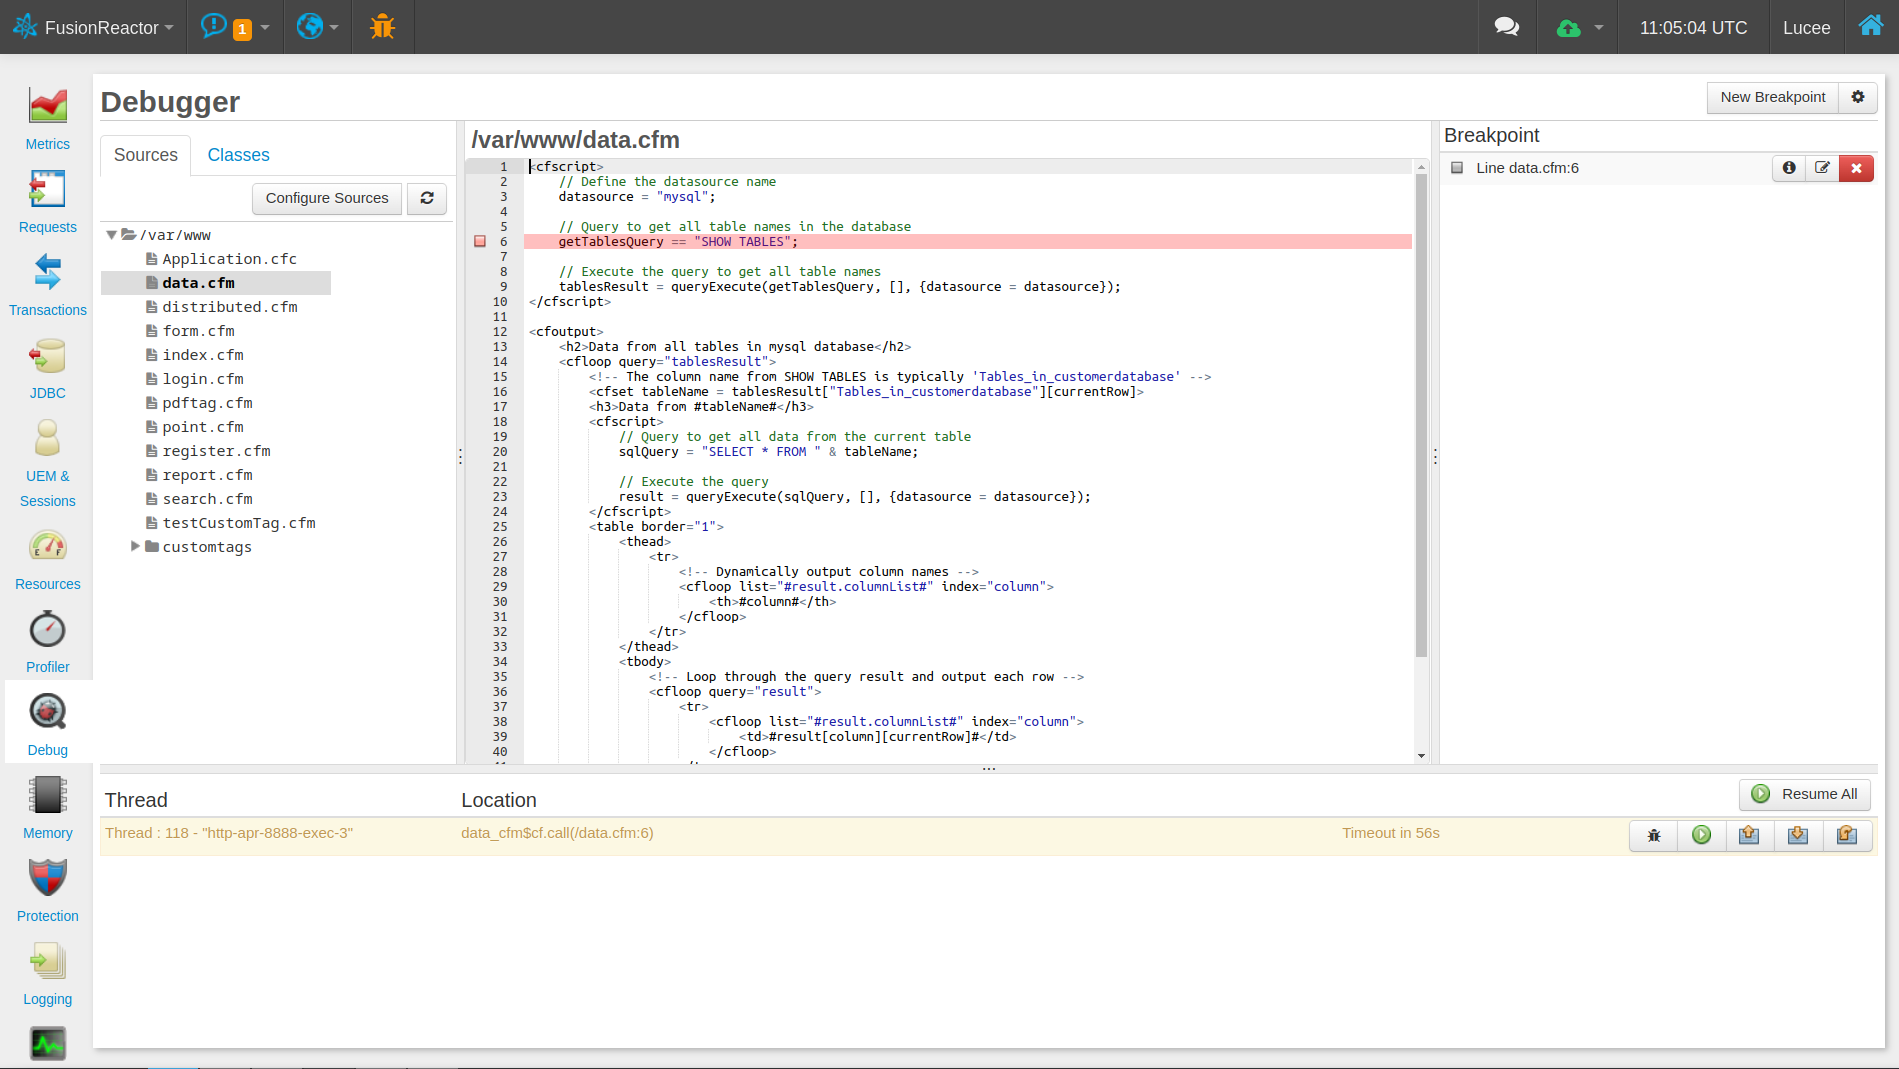Show info for breakpoint data.cfm:6
Viewport: 1899px width, 1069px height.
point(1789,168)
